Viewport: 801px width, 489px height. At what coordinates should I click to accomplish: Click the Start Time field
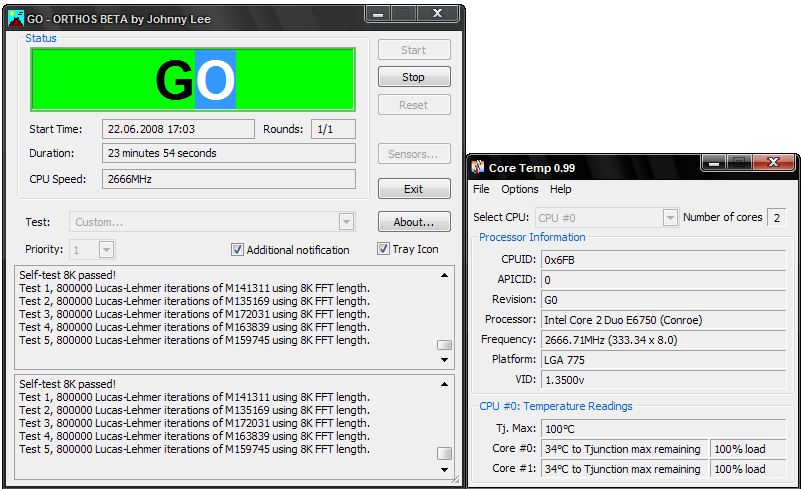pos(178,129)
